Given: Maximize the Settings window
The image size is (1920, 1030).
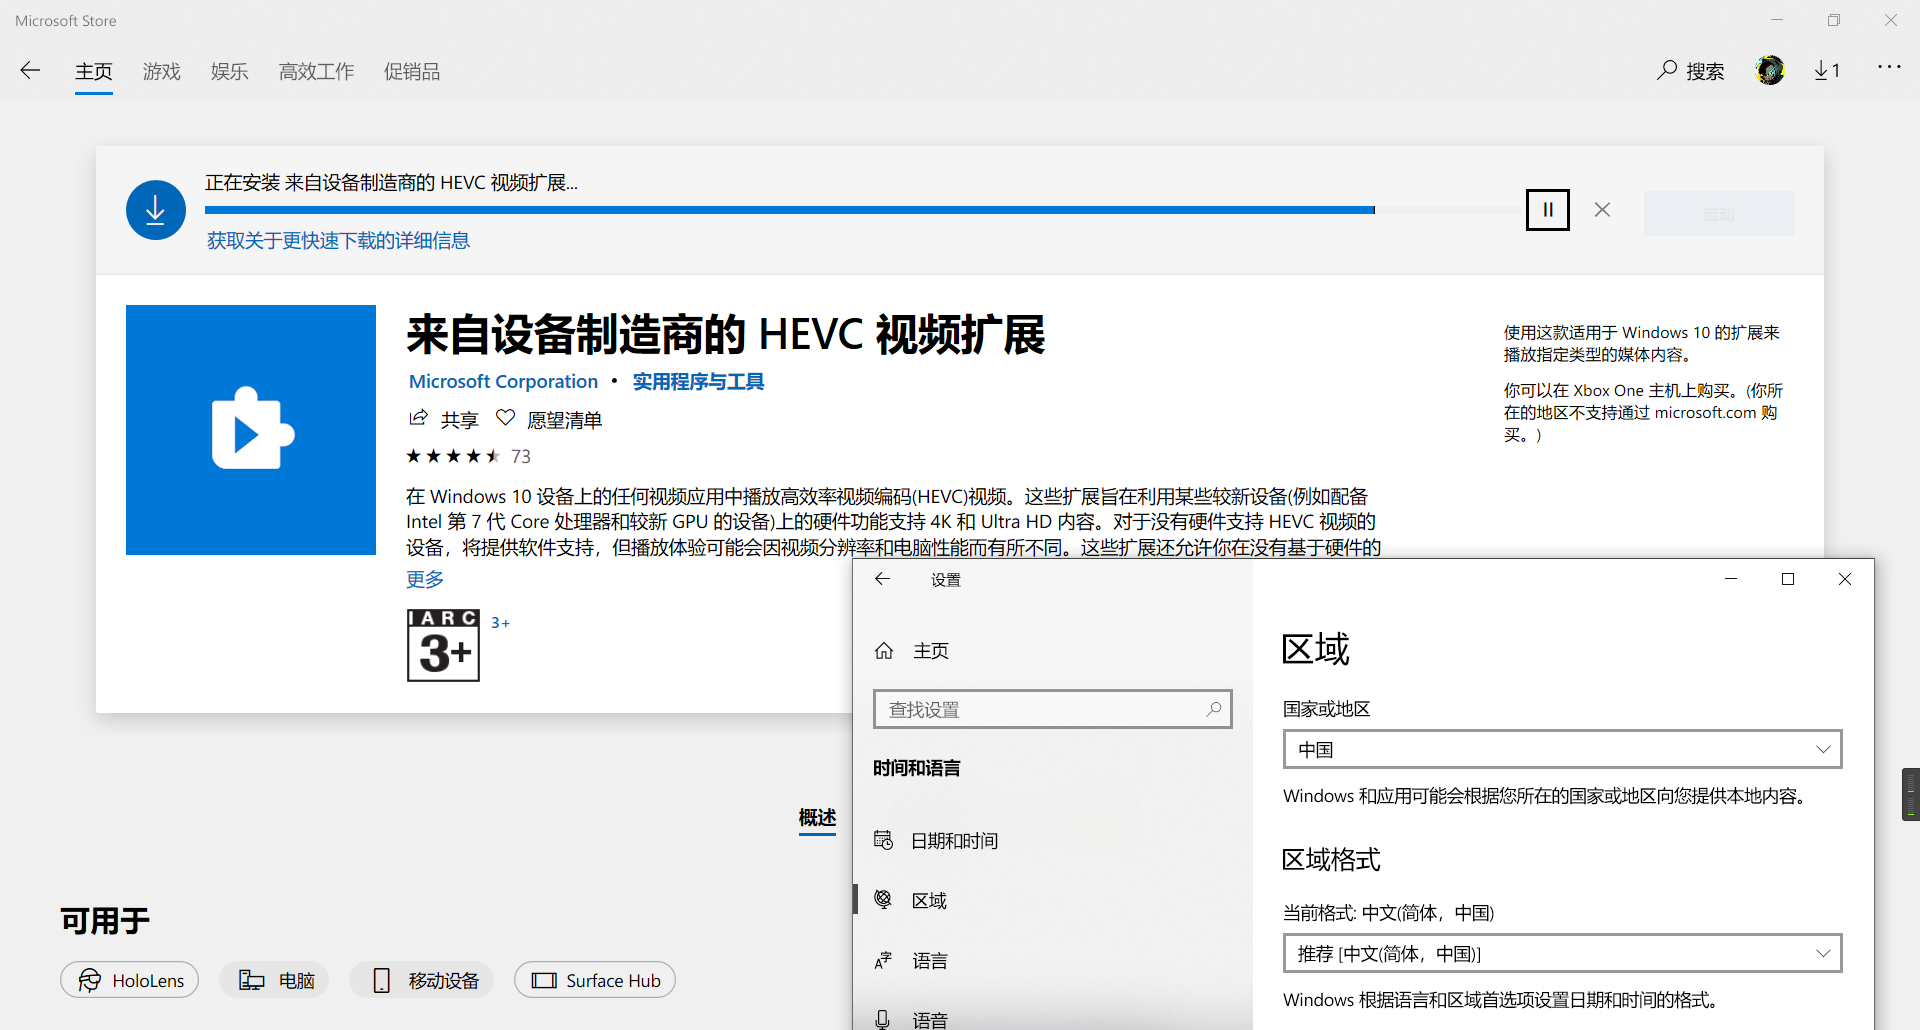Looking at the screenshot, I should coord(1788,579).
